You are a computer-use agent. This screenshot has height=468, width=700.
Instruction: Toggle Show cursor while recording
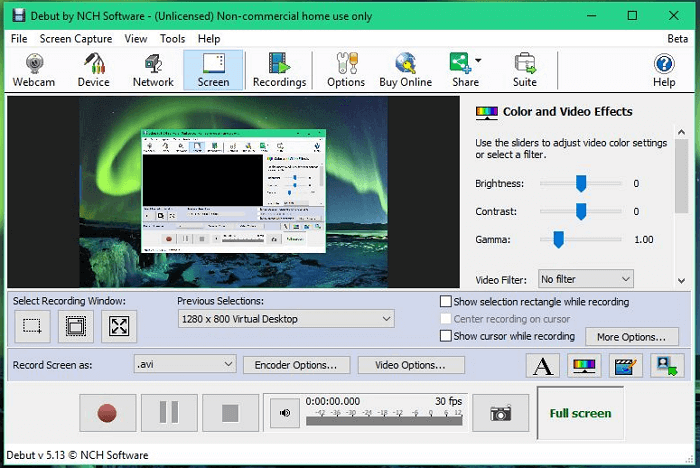(446, 337)
